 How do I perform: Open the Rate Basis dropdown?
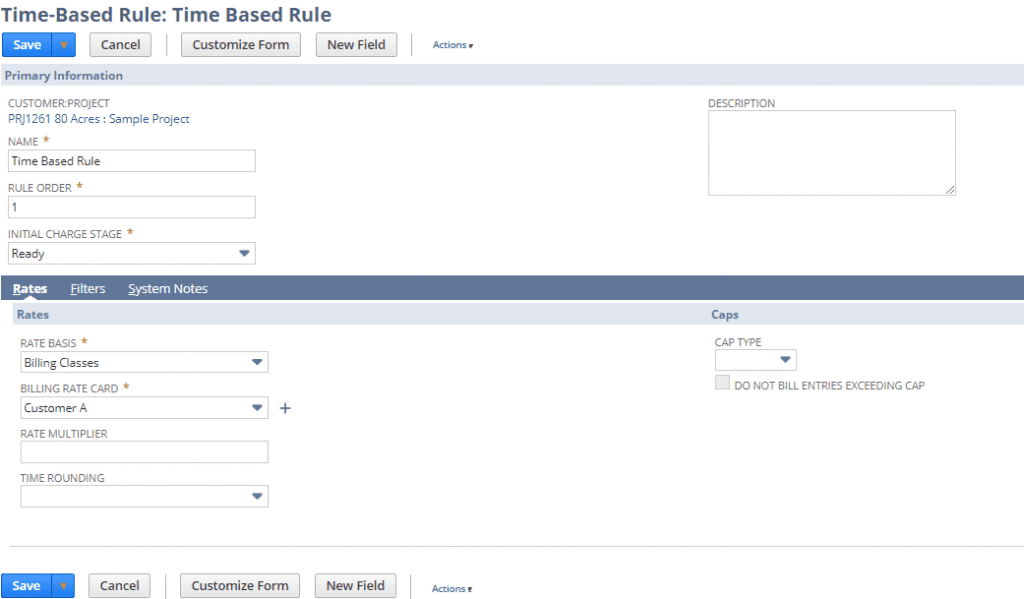[257, 363]
